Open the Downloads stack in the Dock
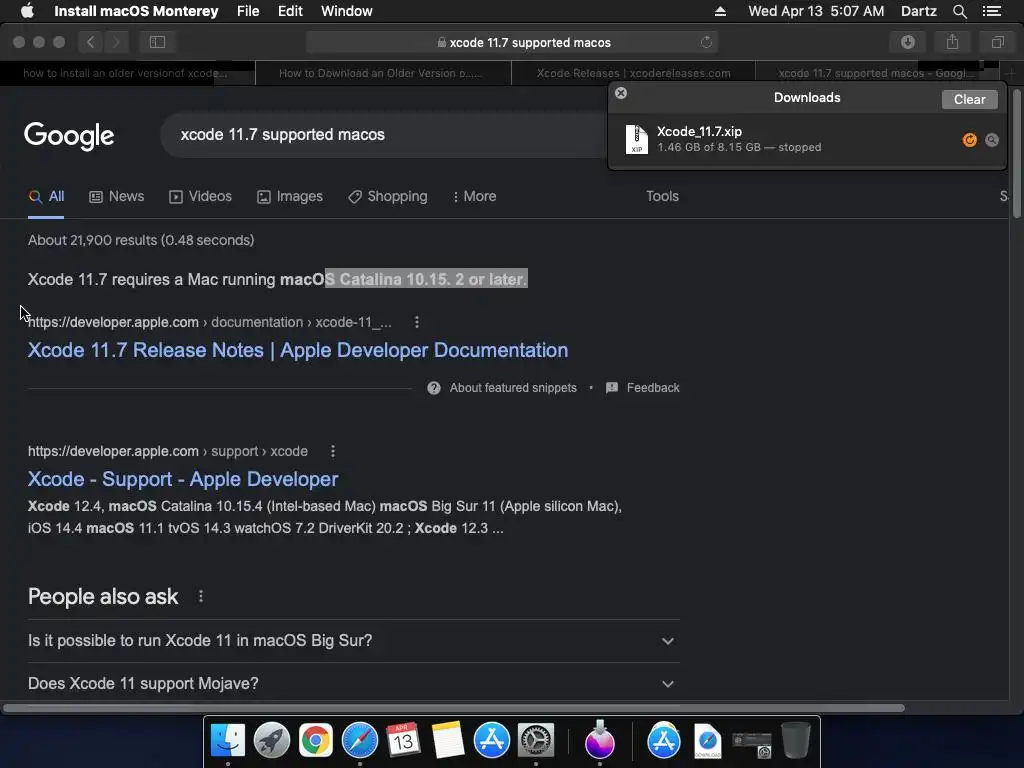Image resolution: width=1024 pixels, height=768 pixels. pos(708,741)
